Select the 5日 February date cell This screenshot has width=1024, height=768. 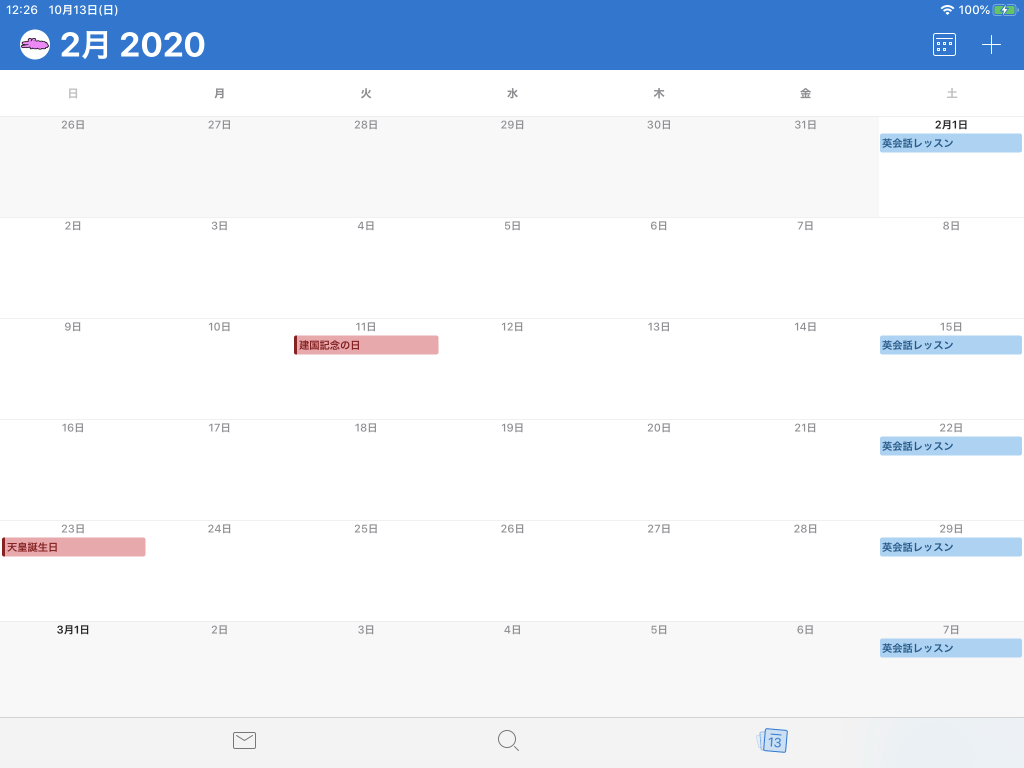point(512,268)
